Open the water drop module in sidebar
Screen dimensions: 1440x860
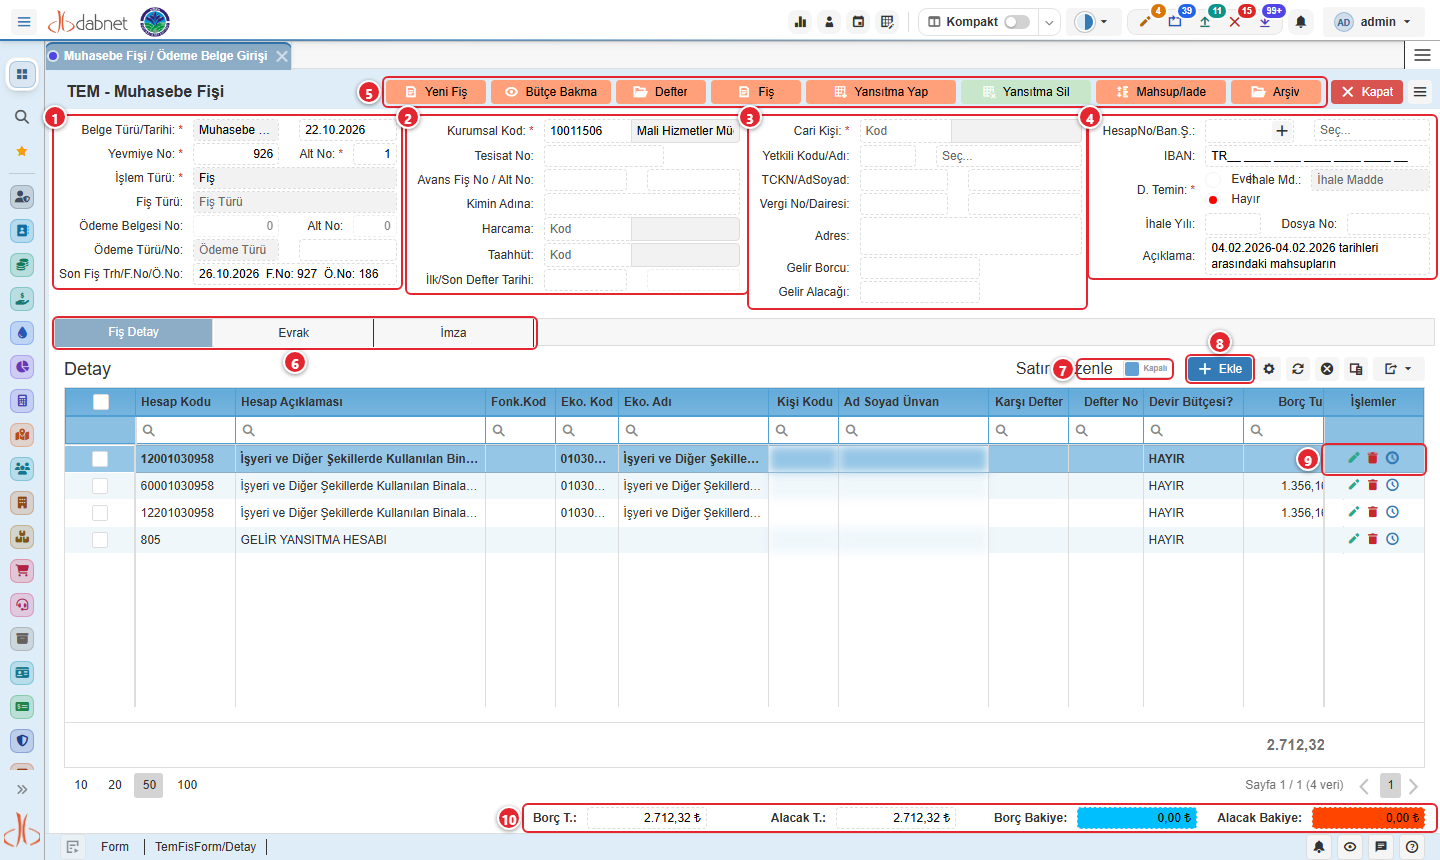[22, 333]
